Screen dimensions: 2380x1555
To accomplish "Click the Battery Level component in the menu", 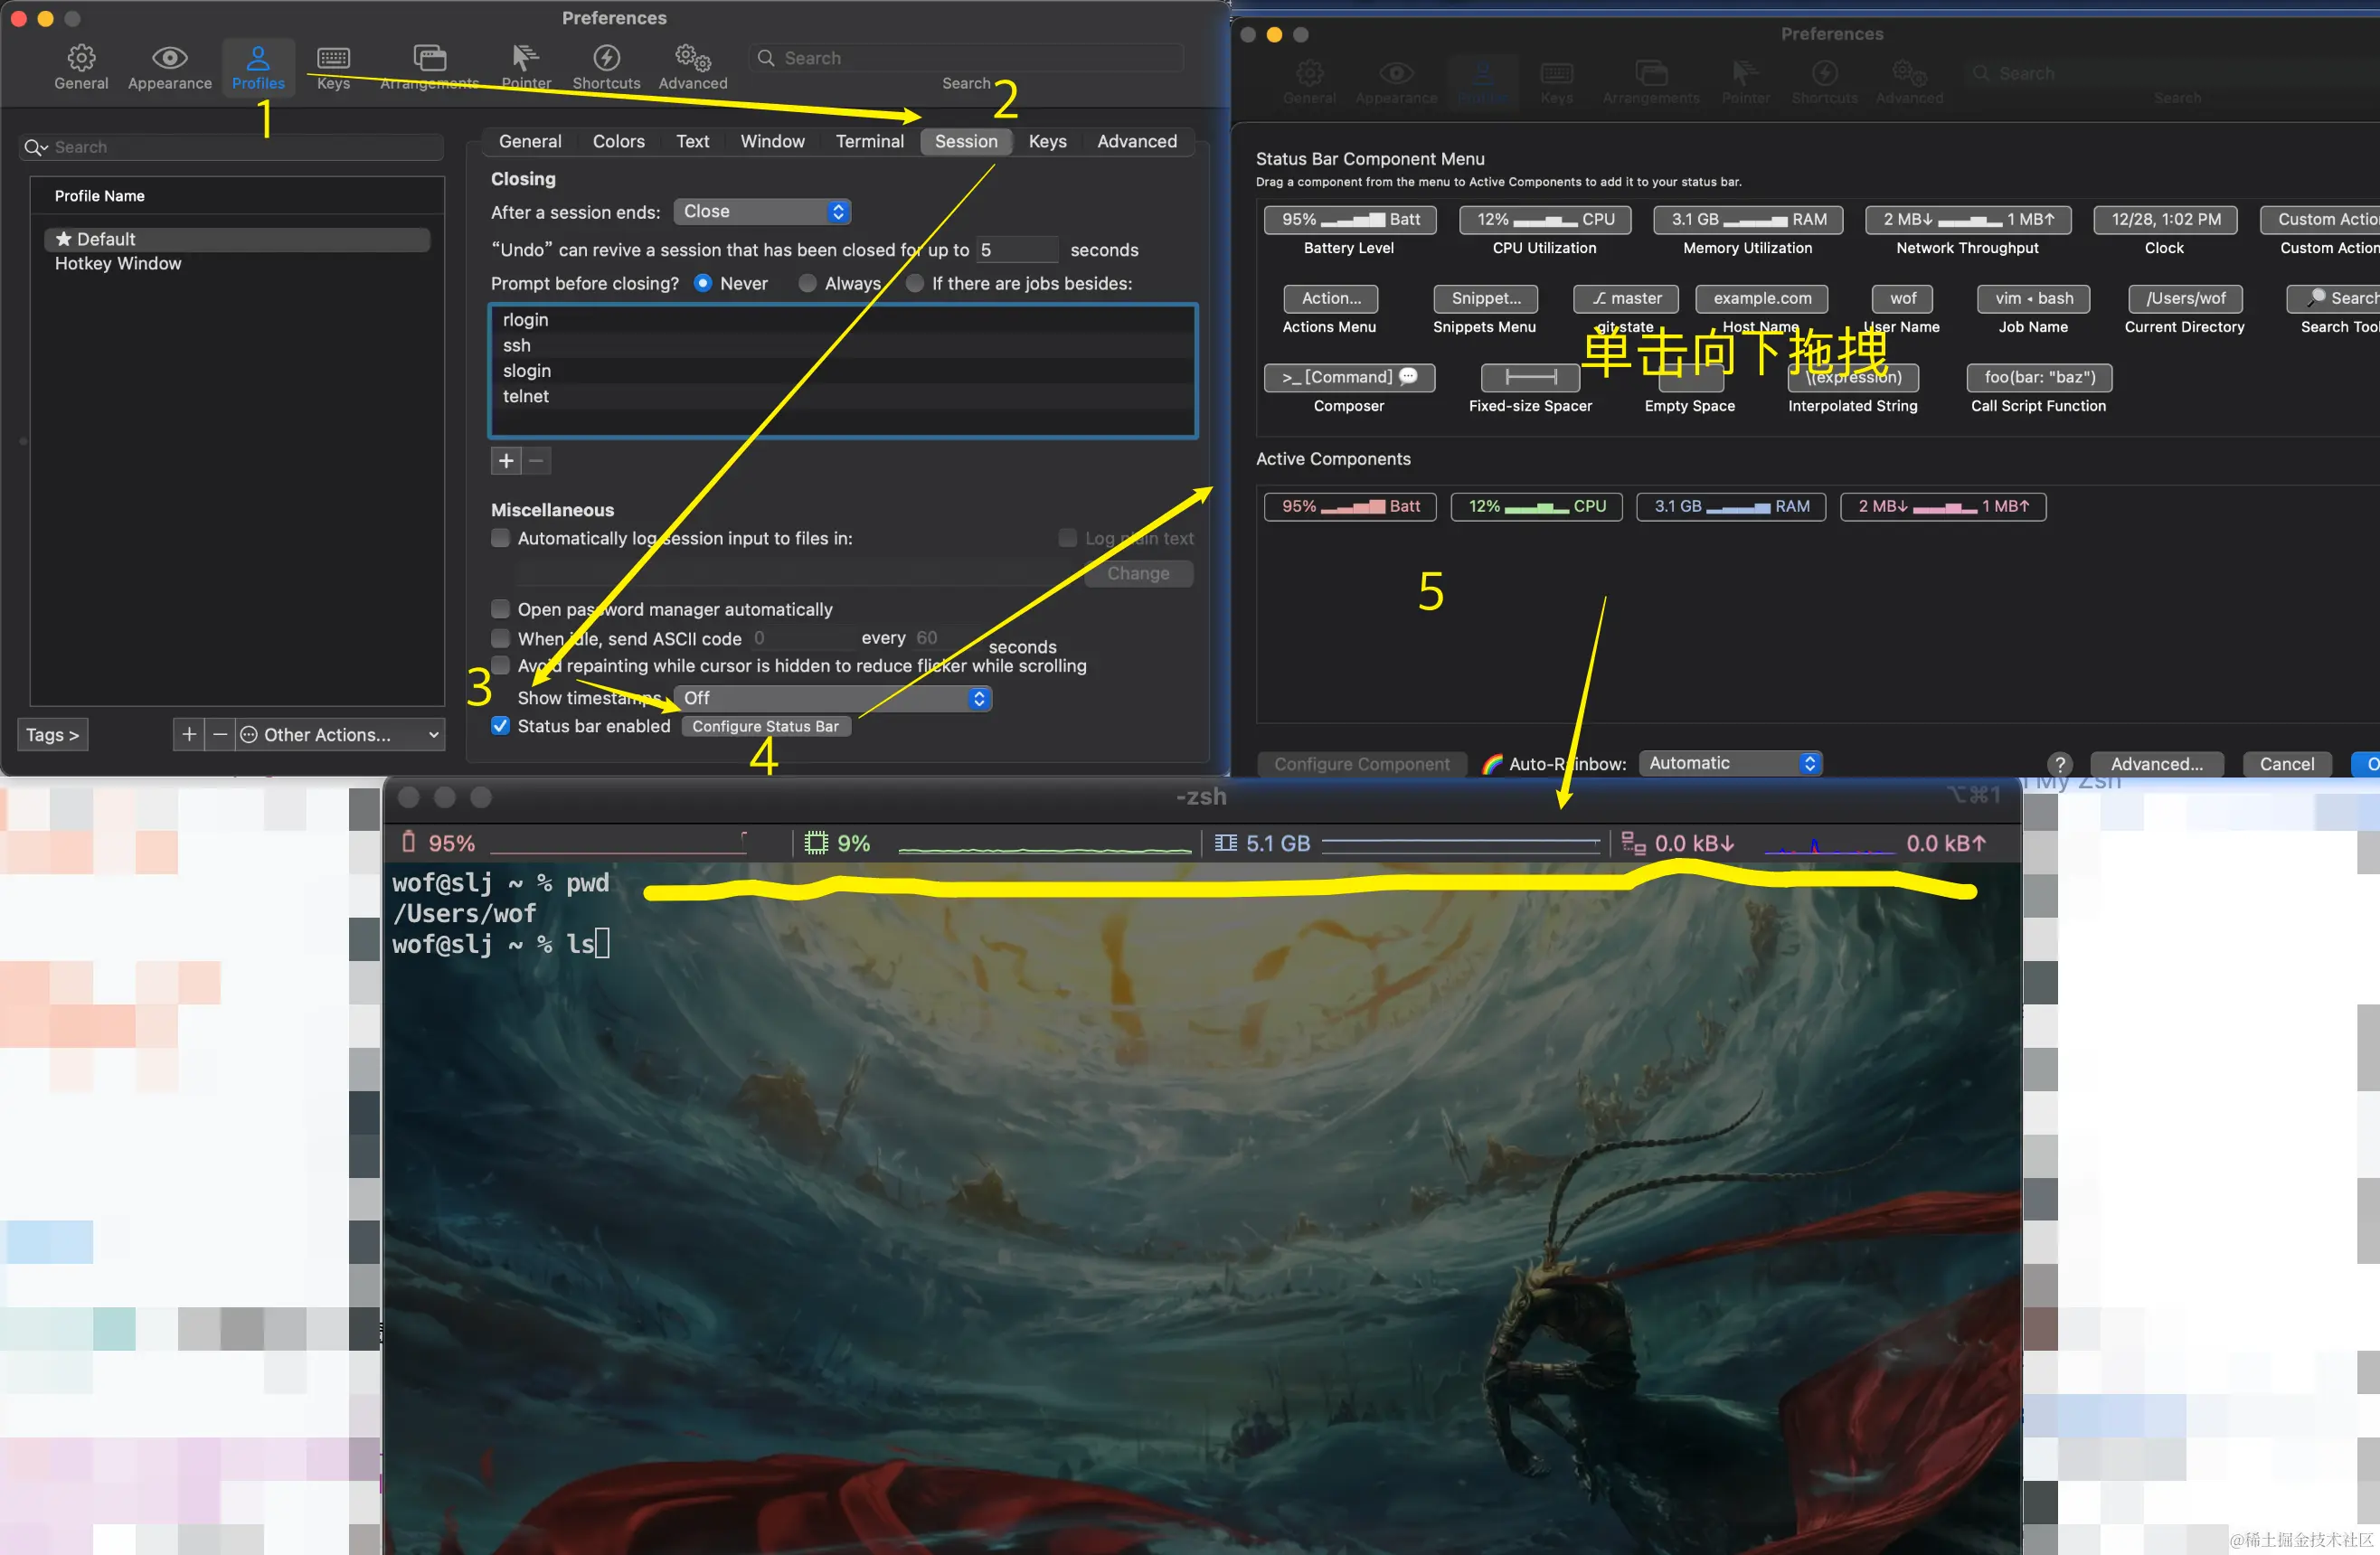I will [1349, 220].
